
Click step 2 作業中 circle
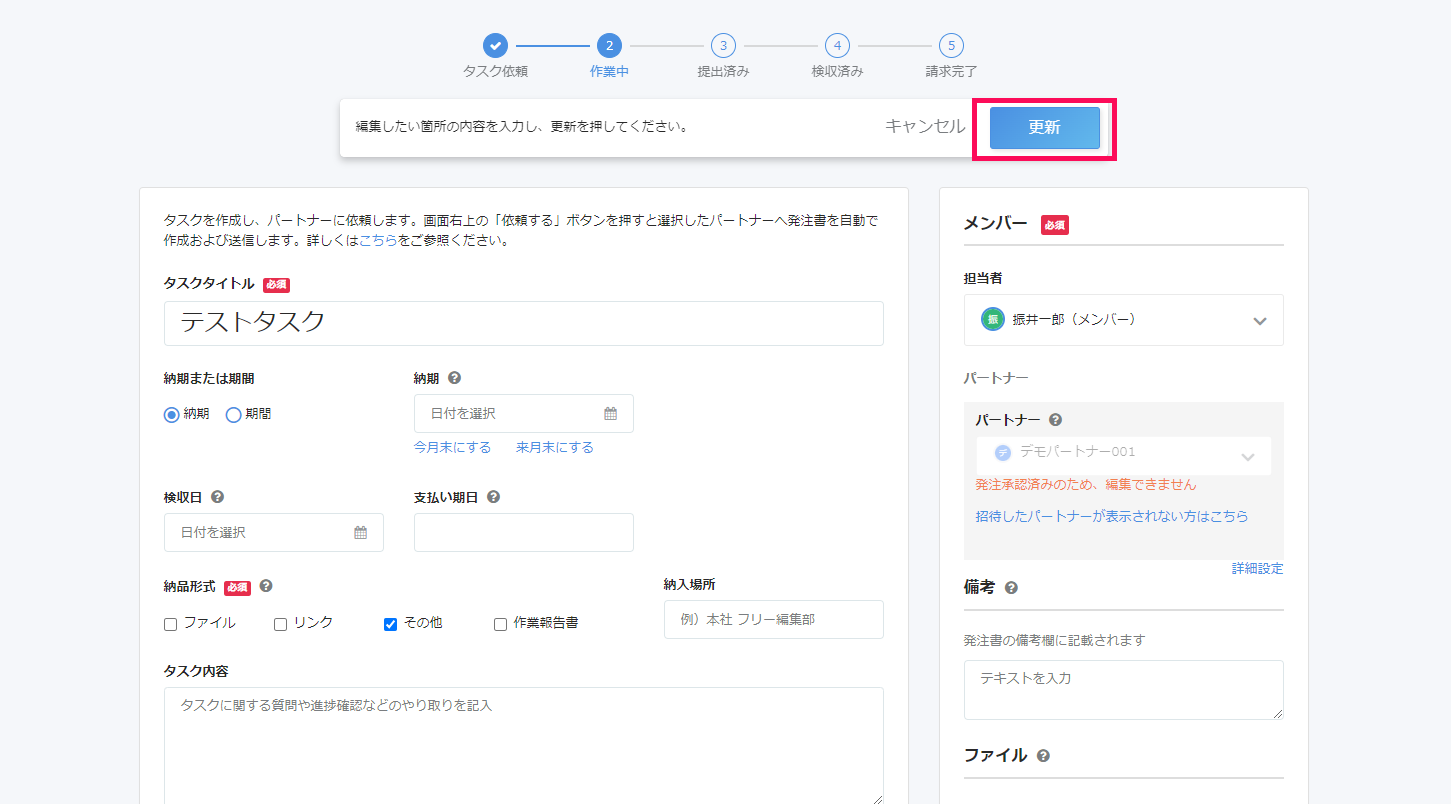tap(609, 45)
